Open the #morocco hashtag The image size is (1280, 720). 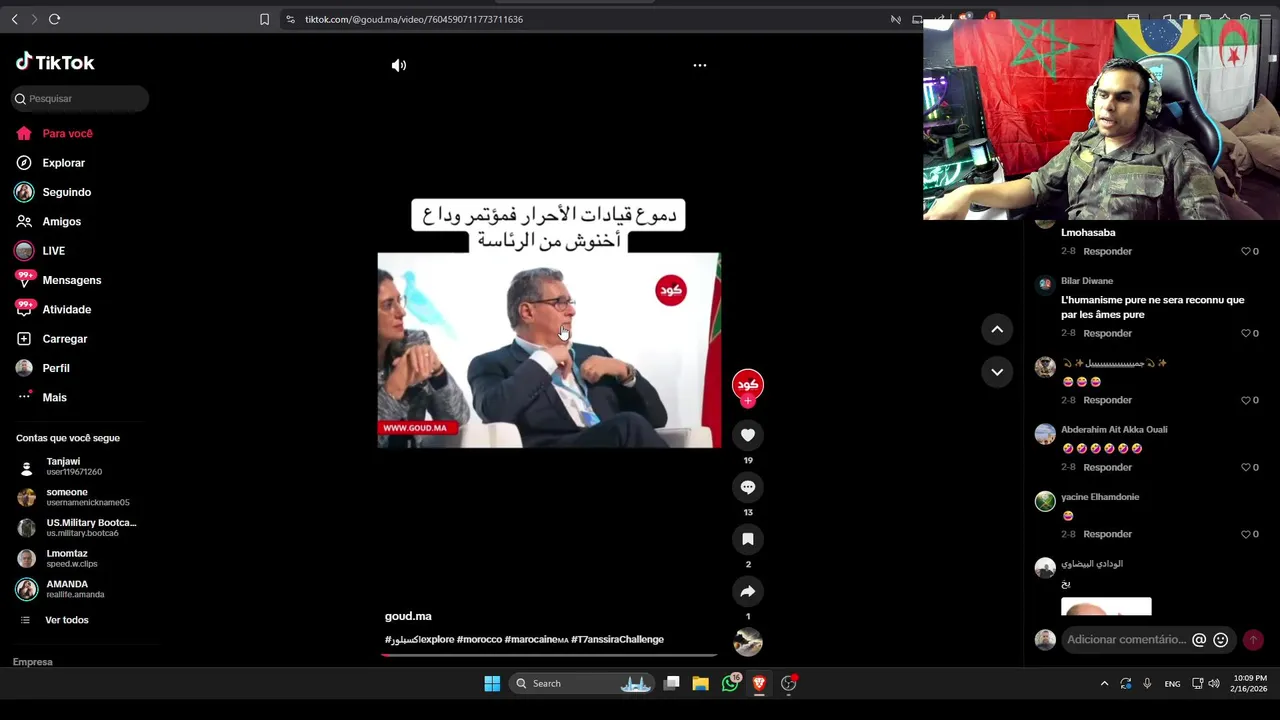pos(479,639)
